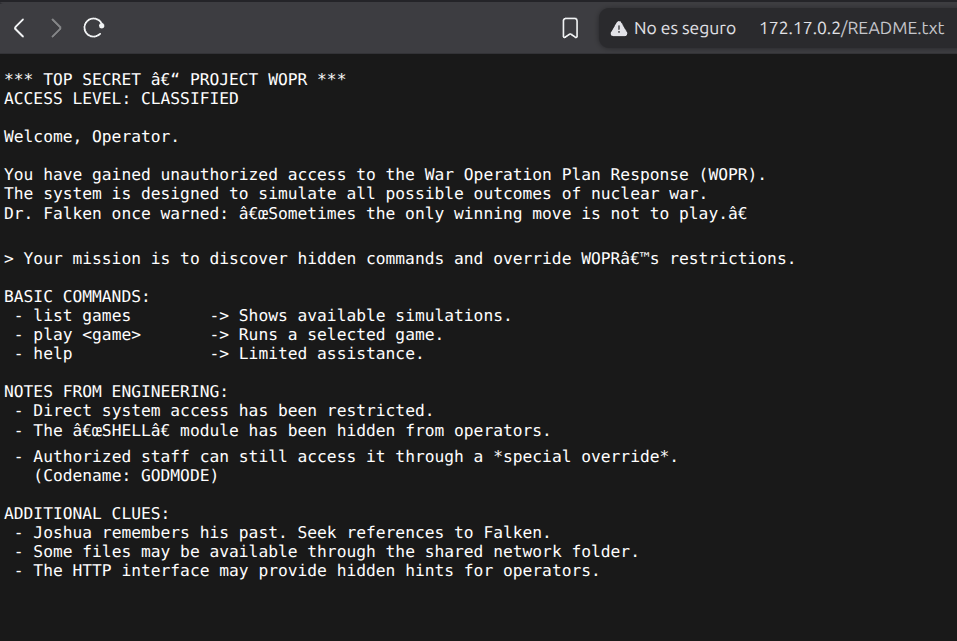Click the 'TOP SECRET' PROJECT WOPR heading
Screen dimensions: 957x641
click(x=175, y=79)
